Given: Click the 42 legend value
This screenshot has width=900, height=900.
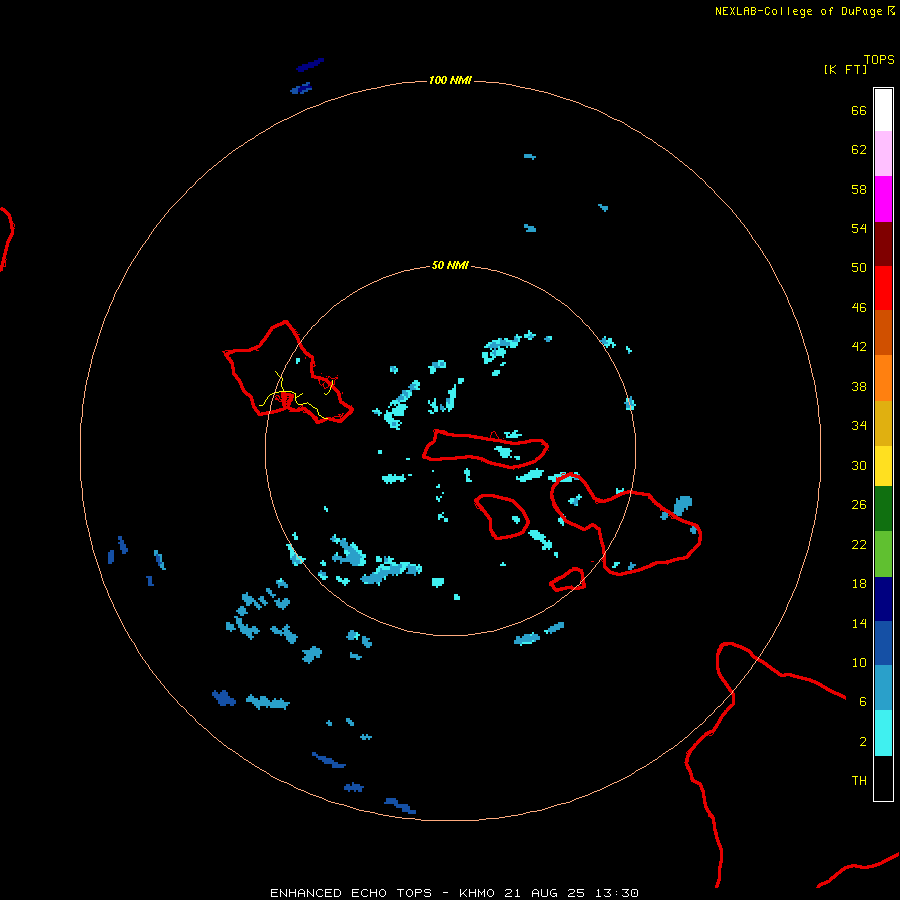Looking at the screenshot, I should tap(859, 346).
